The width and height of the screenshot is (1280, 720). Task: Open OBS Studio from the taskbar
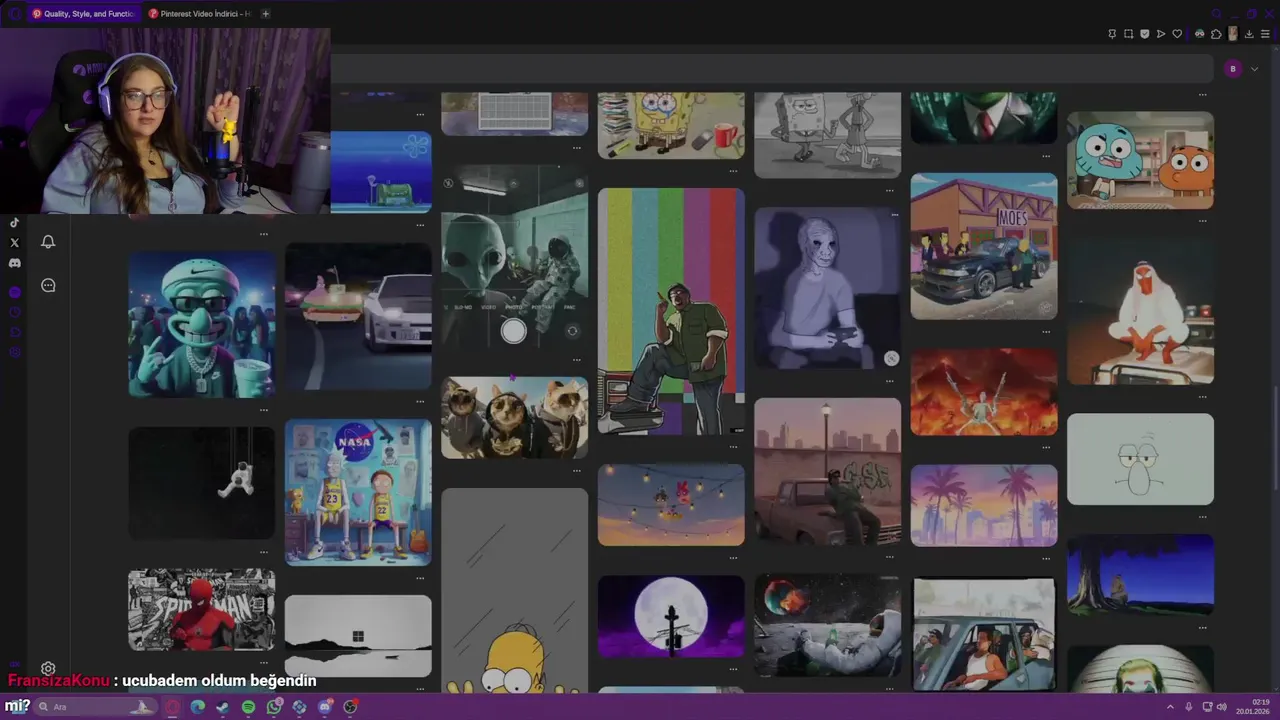coord(350,707)
